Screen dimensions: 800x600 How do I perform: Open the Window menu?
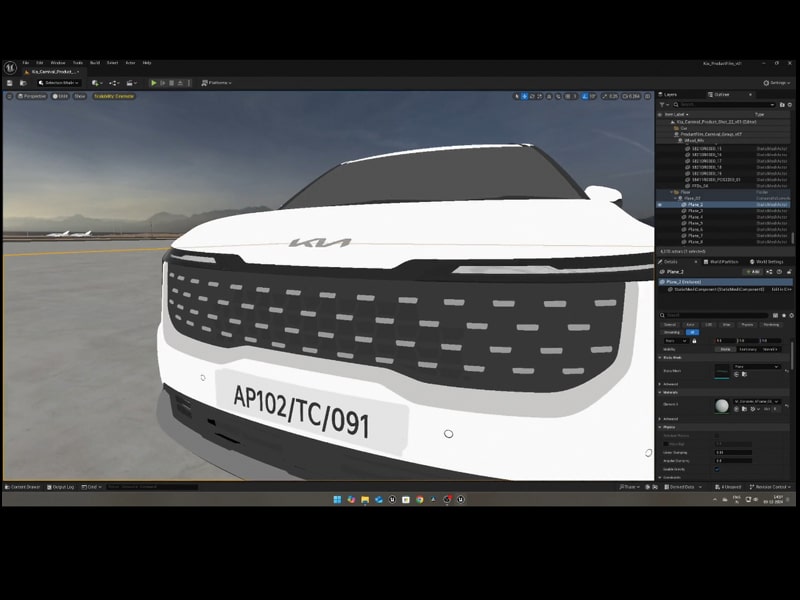pyautogui.click(x=58, y=62)
